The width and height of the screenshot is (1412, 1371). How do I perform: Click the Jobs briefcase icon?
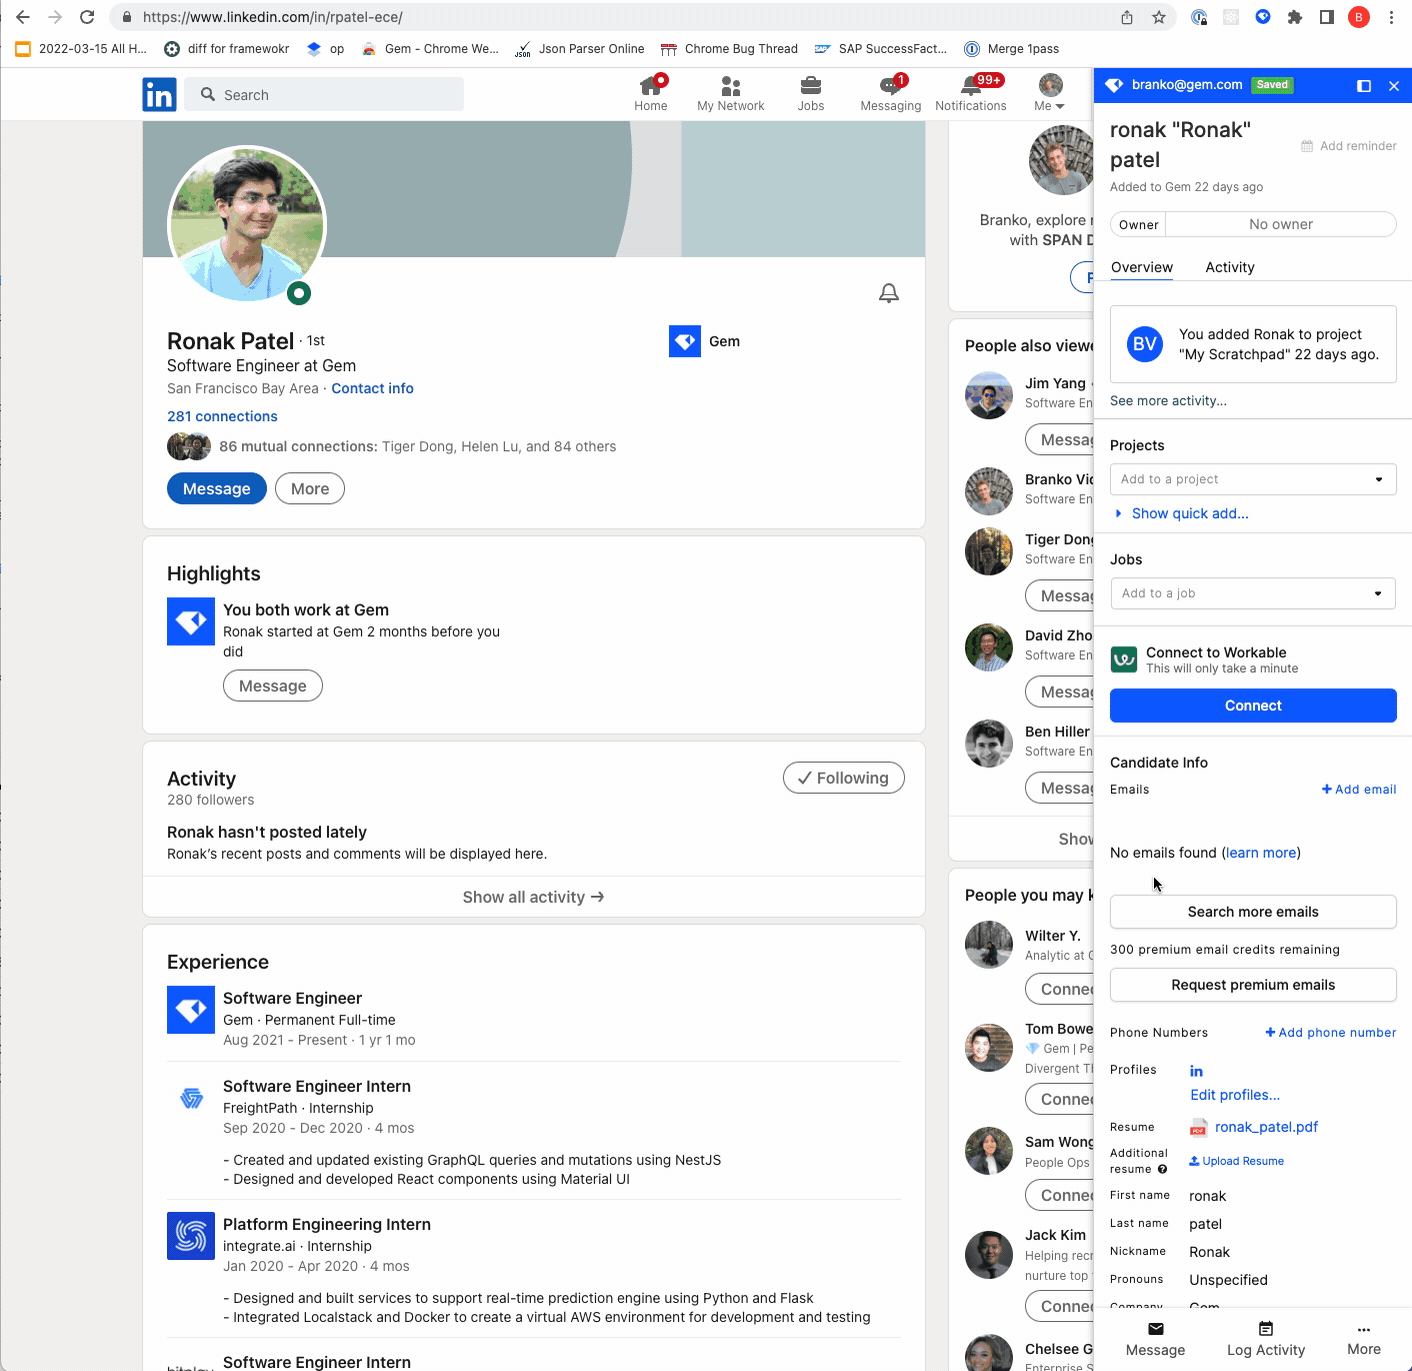pyautogui.click(x=811, y=87)
